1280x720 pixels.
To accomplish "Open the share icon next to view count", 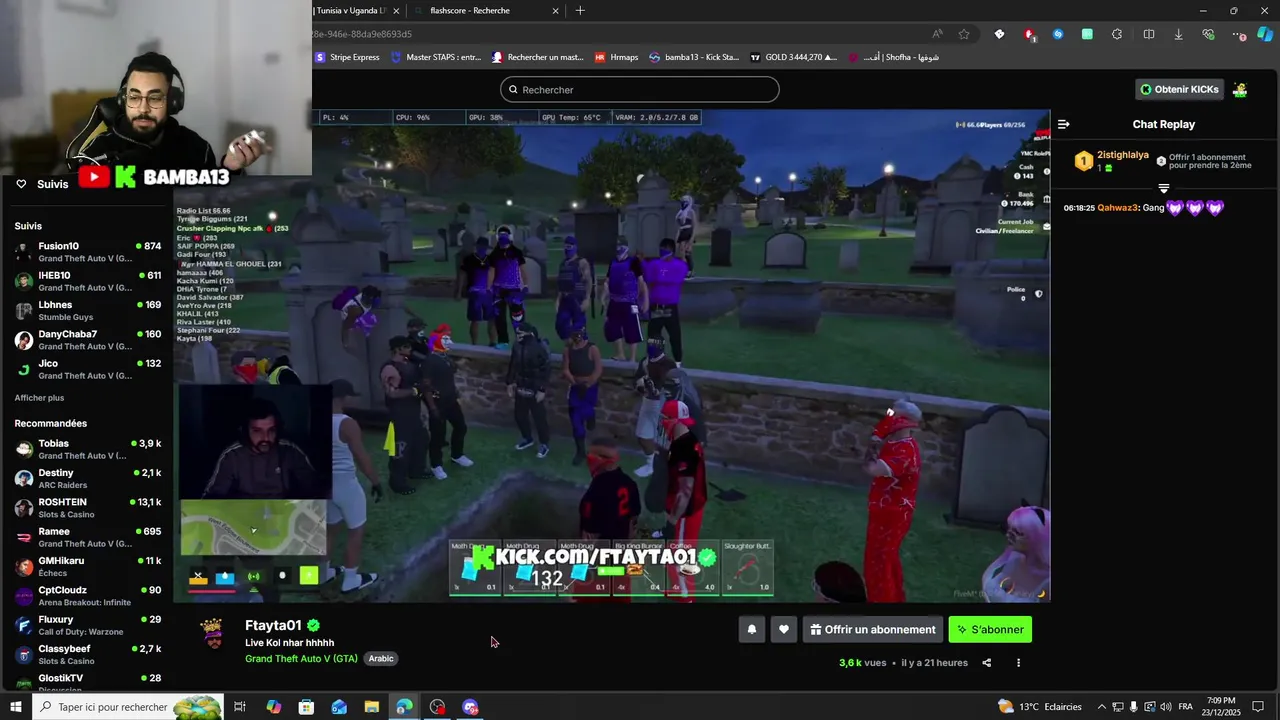I will pos(987,663).
